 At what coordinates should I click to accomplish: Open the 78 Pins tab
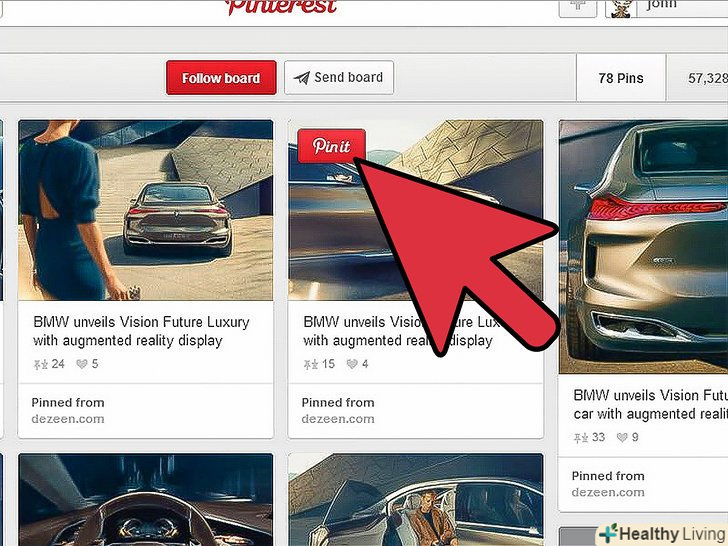click(621, 78)
